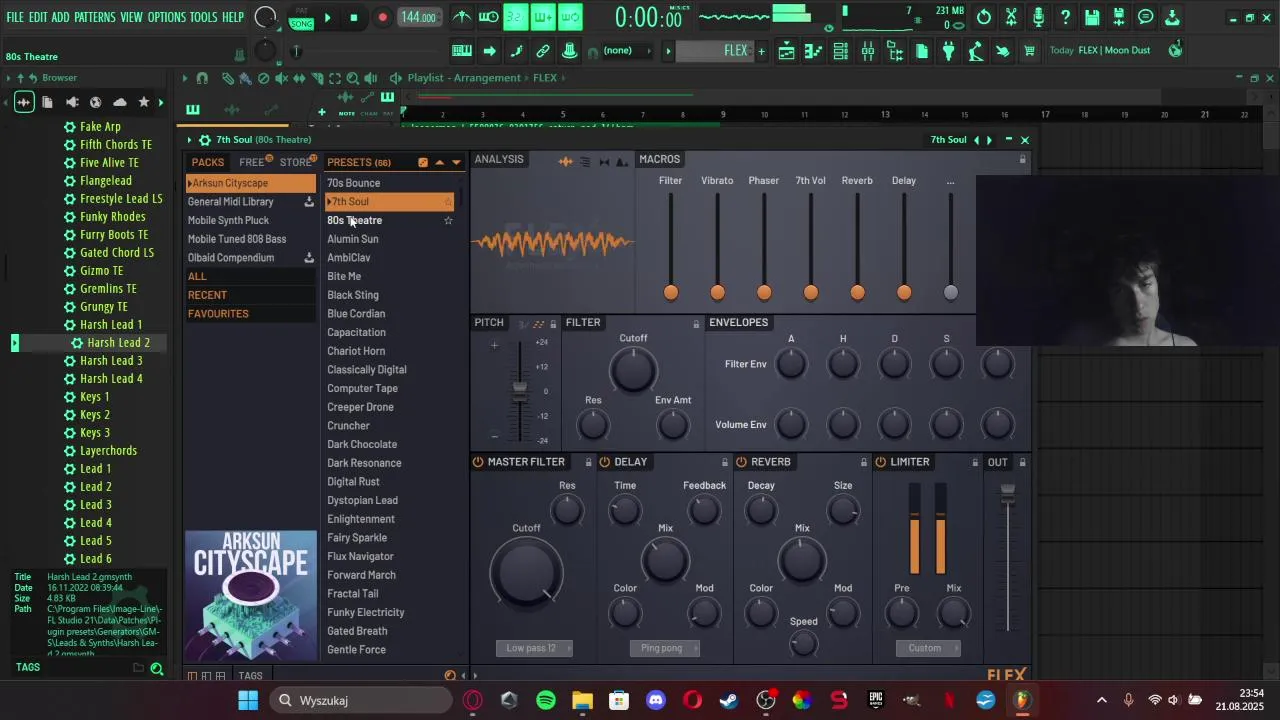1280x720 pixels.
Task: Open the TOOLS menu
Action: [203, 17]
